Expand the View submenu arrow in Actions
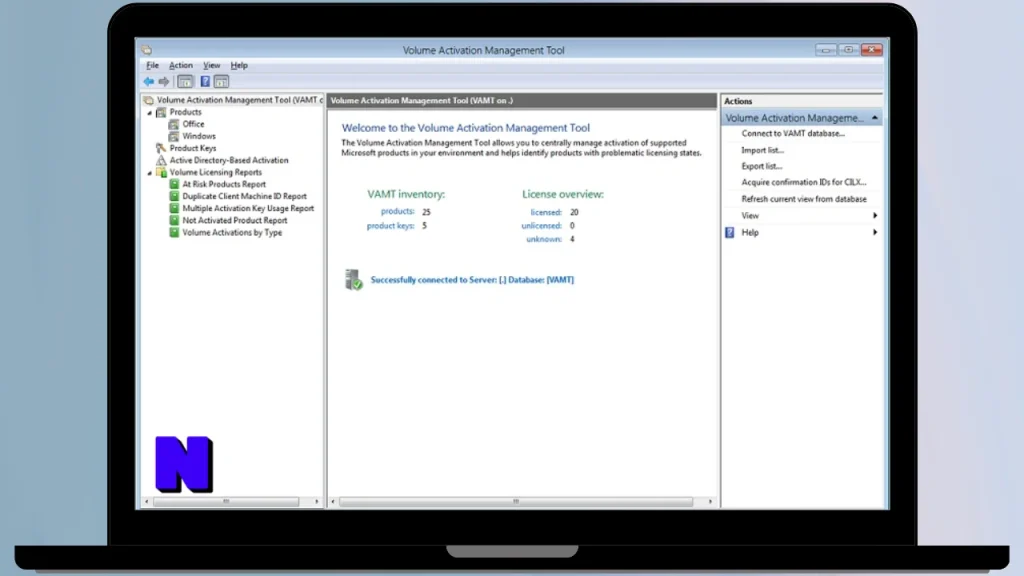 coord(875,216)
